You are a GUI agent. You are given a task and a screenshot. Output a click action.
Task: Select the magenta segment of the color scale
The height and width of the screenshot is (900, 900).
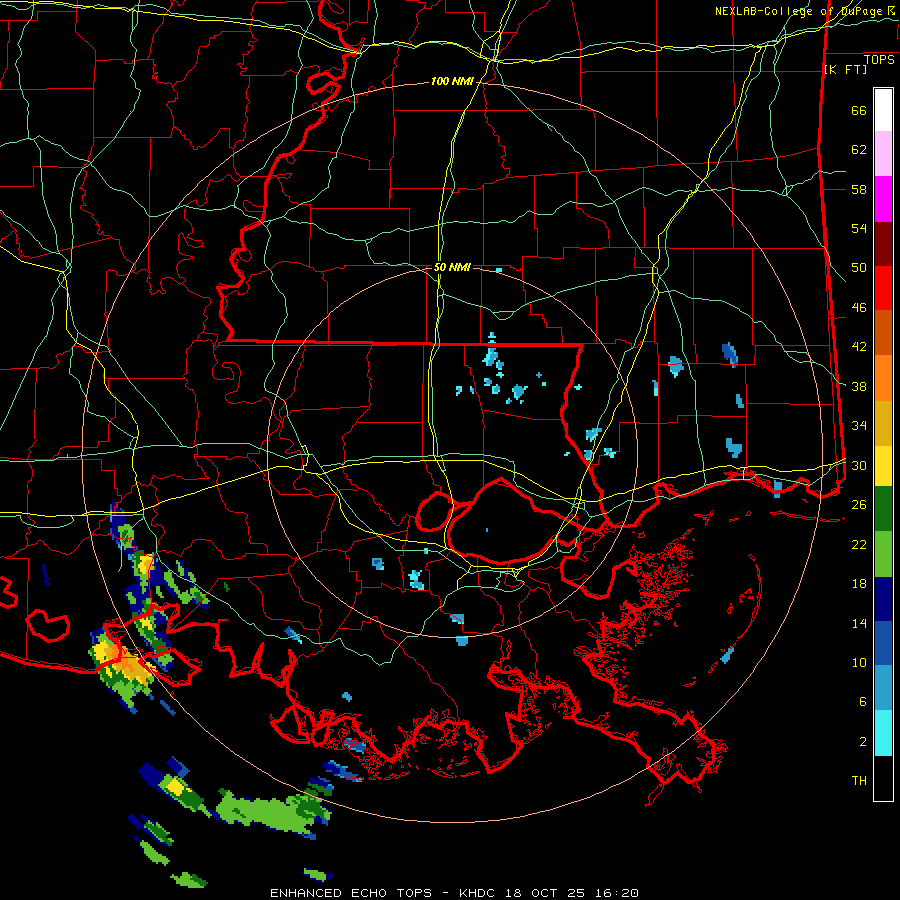pyautogui.click(x=883, y=199)
